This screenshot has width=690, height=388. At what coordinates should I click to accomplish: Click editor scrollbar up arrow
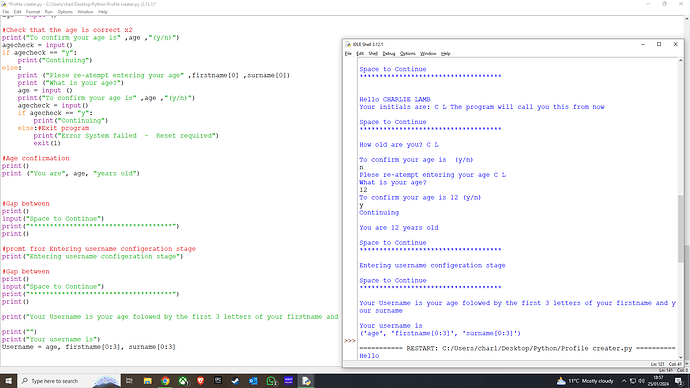point(686,19)
